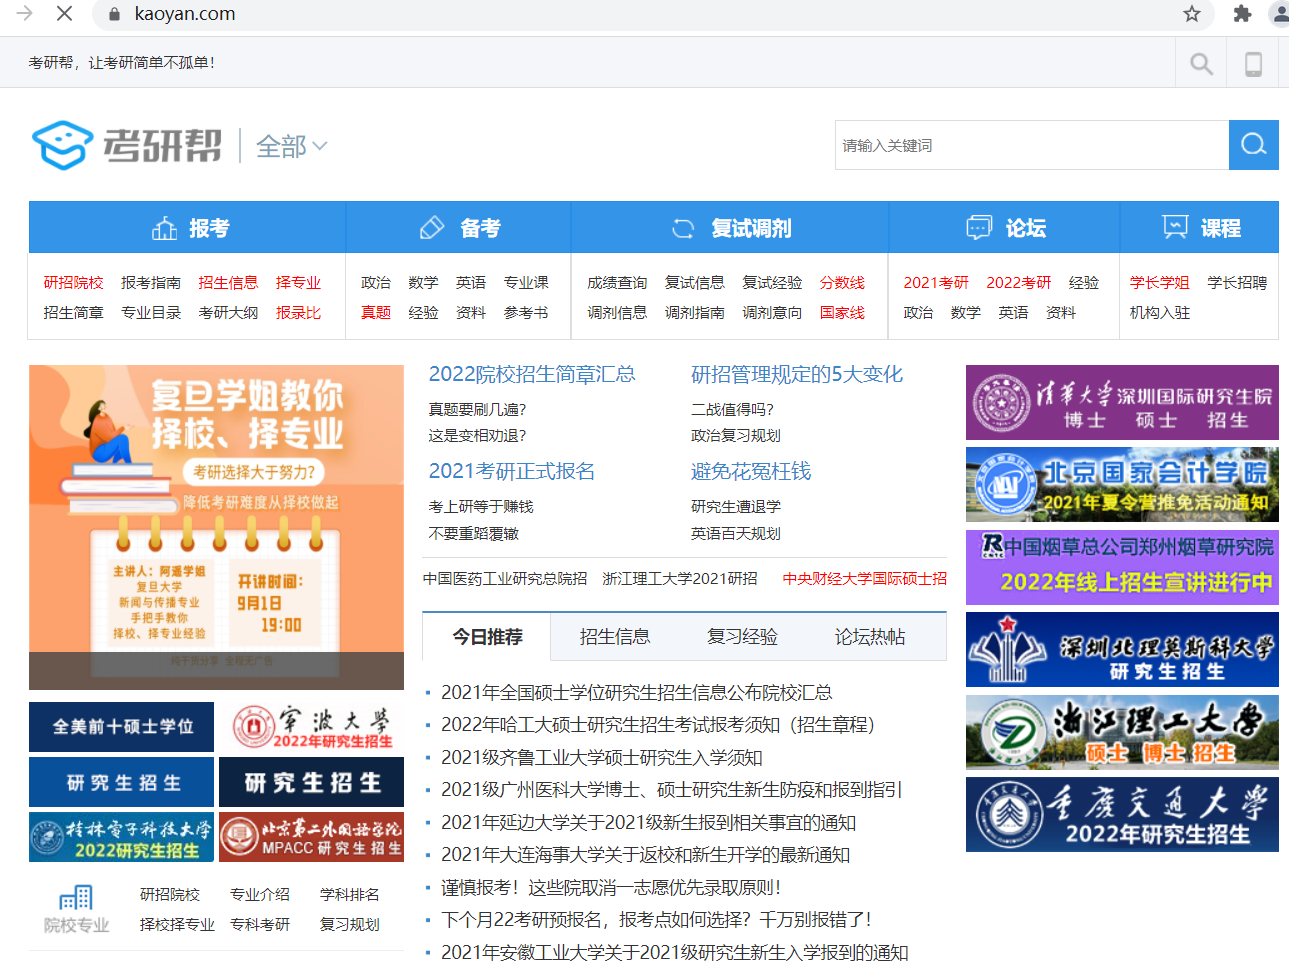Screen dimensions: 1289x963
Task: Open 中国医药工业研究总院招 link
Action: 505,579
